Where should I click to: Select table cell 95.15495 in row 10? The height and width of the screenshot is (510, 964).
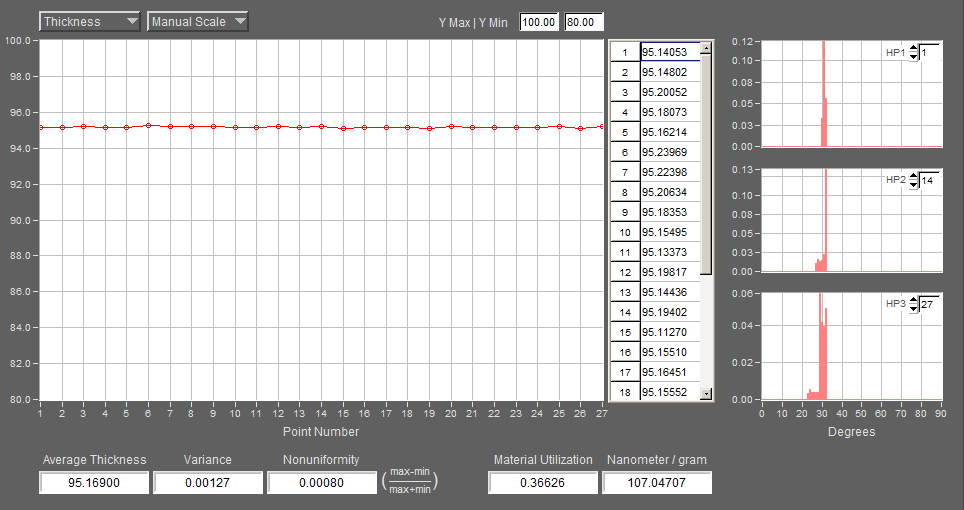pyautogui.click(x=670, y=232)
